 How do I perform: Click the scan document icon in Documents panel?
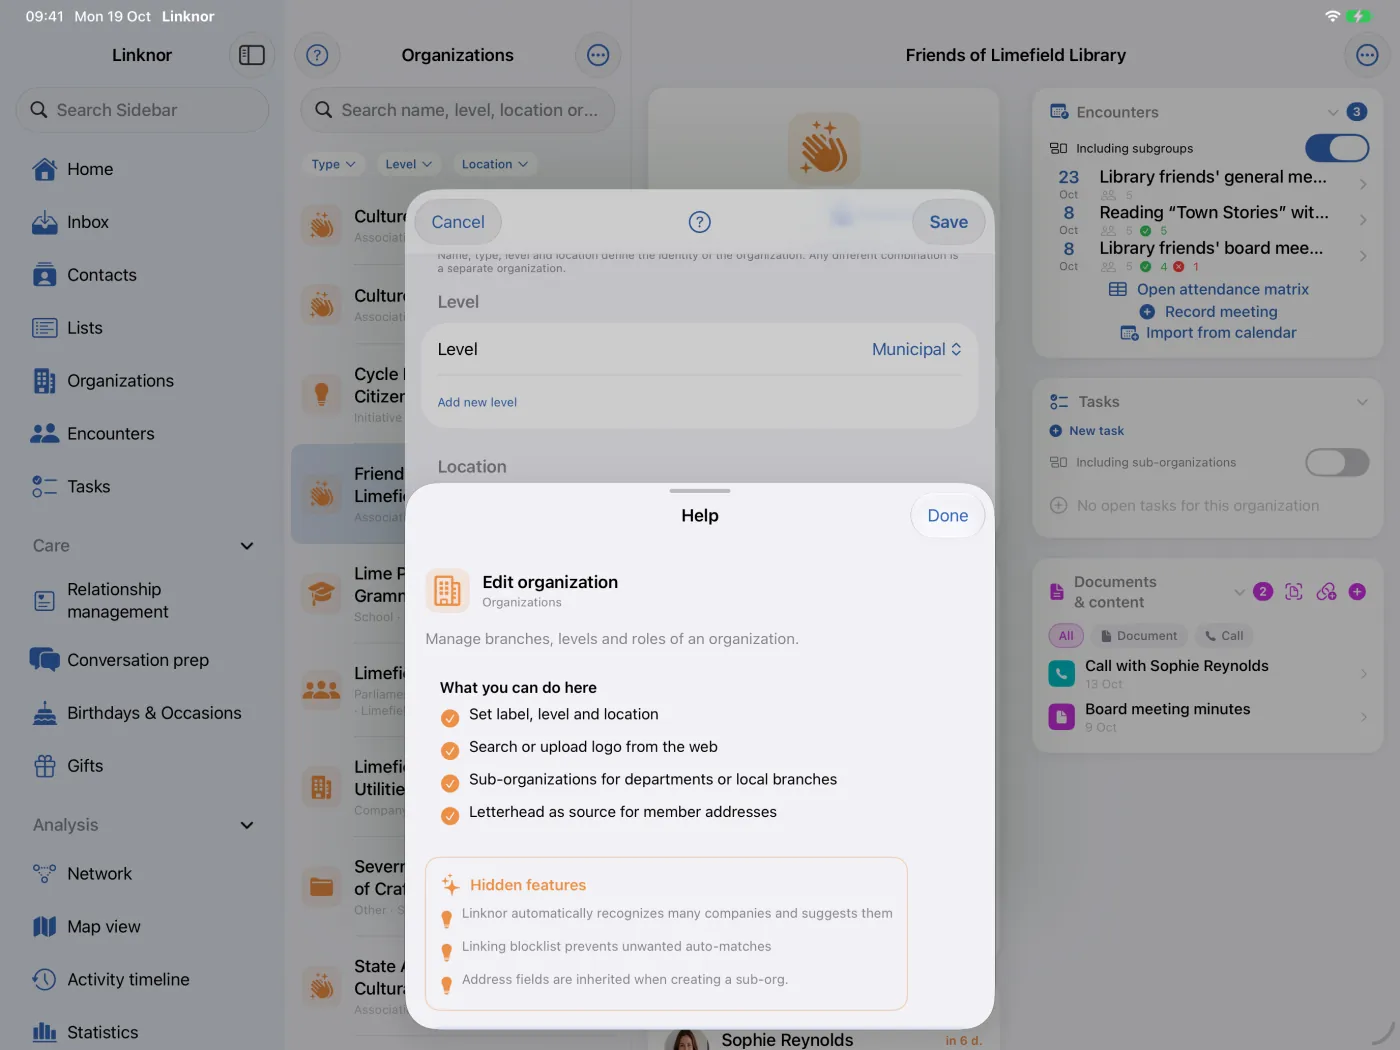1294,592
